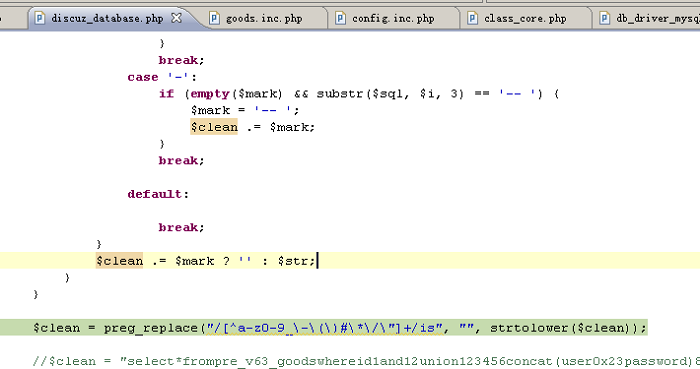Click the PHP file icon on class_core.php tab
700x369 pixels.
(472, 18)
